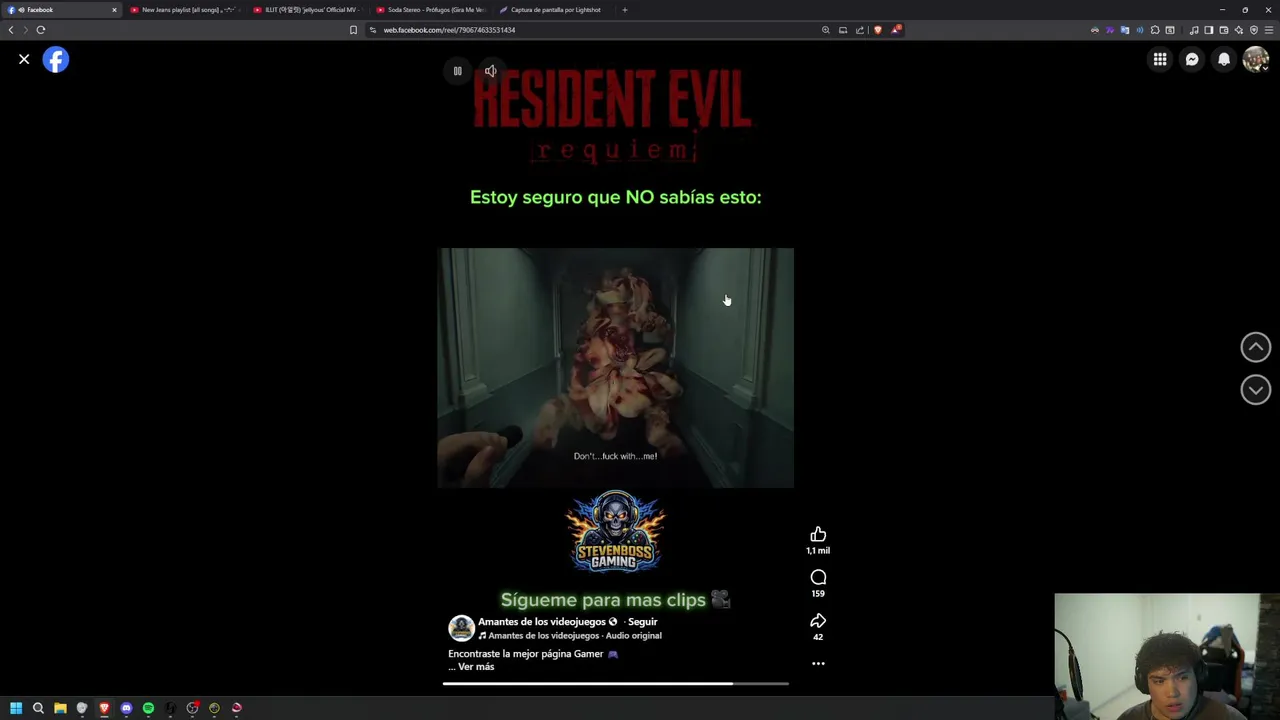The image size is (1280, 720).
Task: Open Spotify from the taskbar
Action: (148, 708)
